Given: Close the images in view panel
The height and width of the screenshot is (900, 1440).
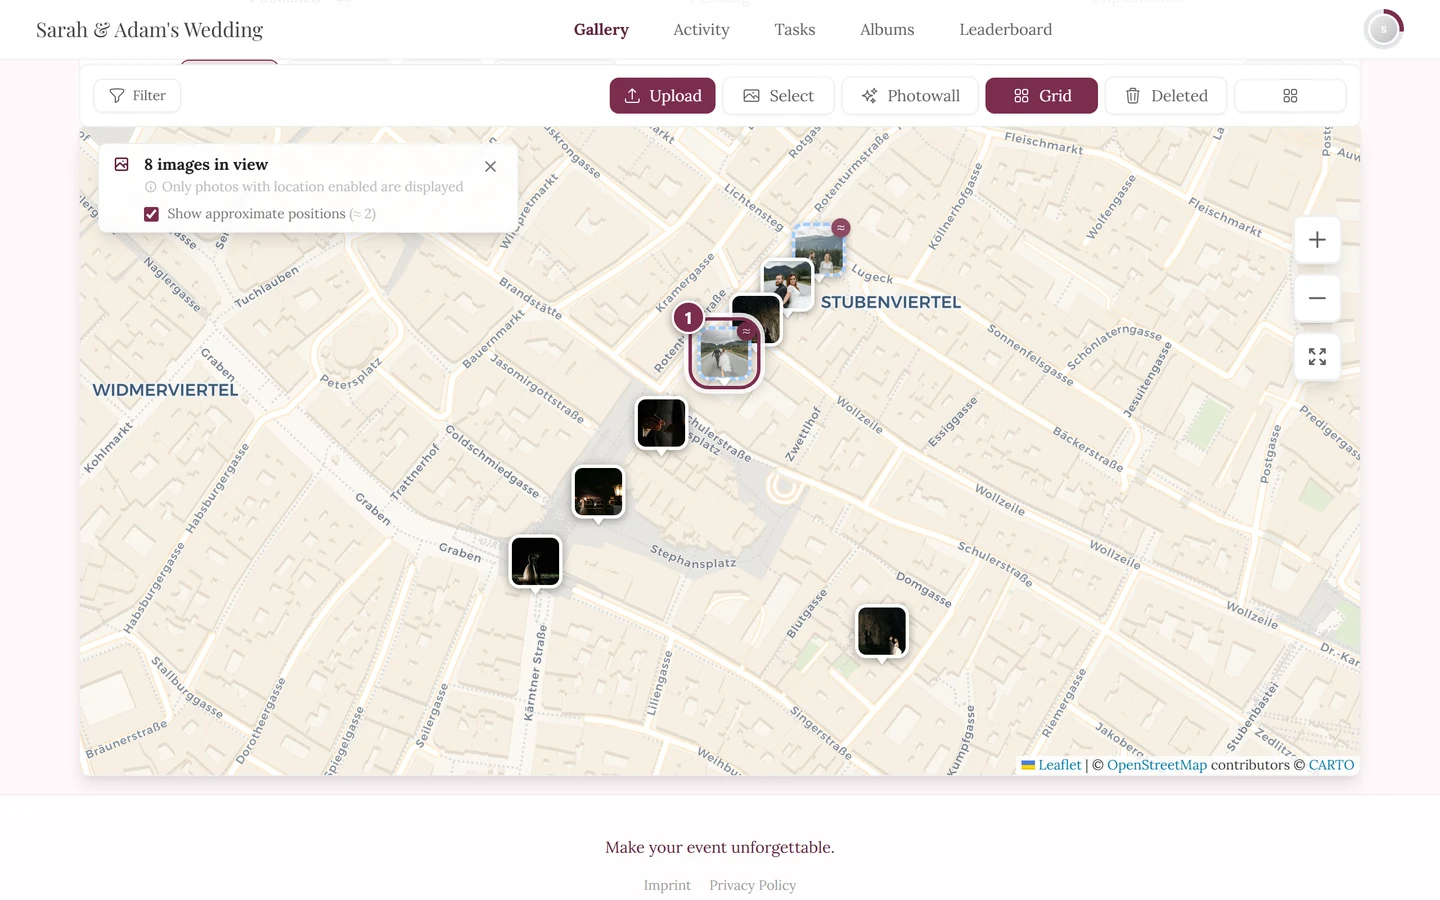Looking at the screenshot, I should (490, 167).
